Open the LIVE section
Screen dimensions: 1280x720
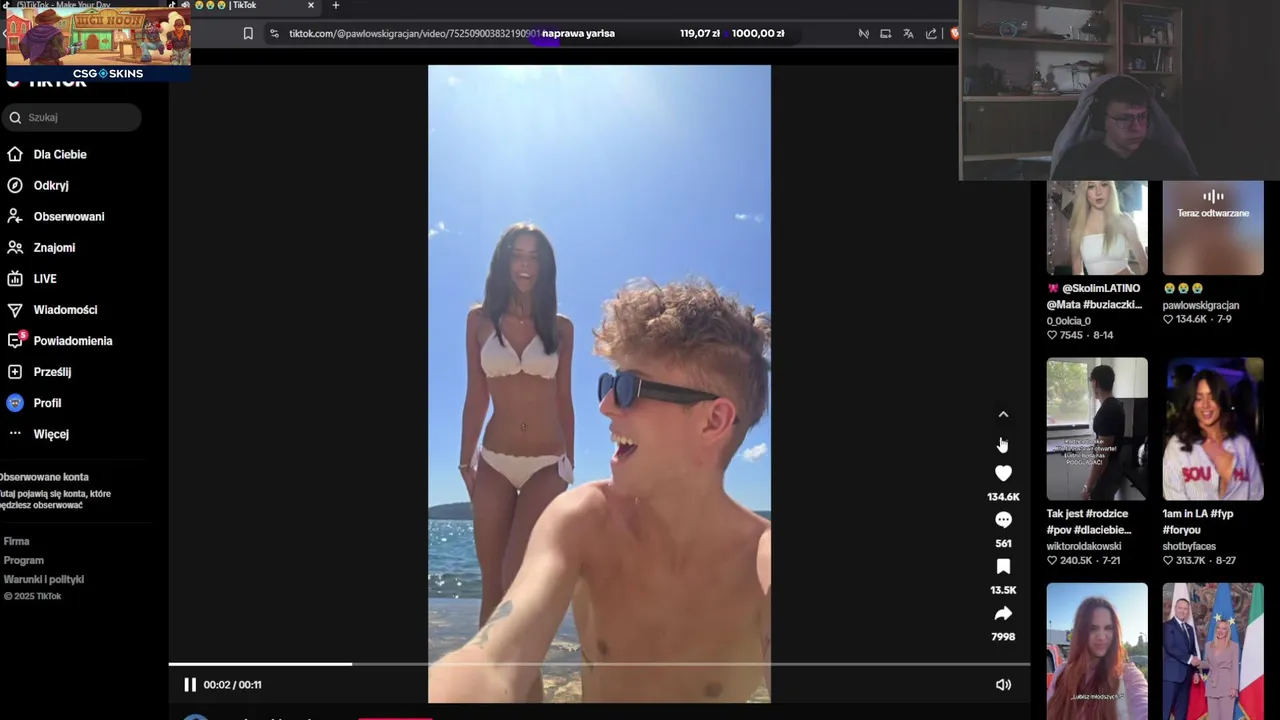pyautogui.click(x=45, y=278)
